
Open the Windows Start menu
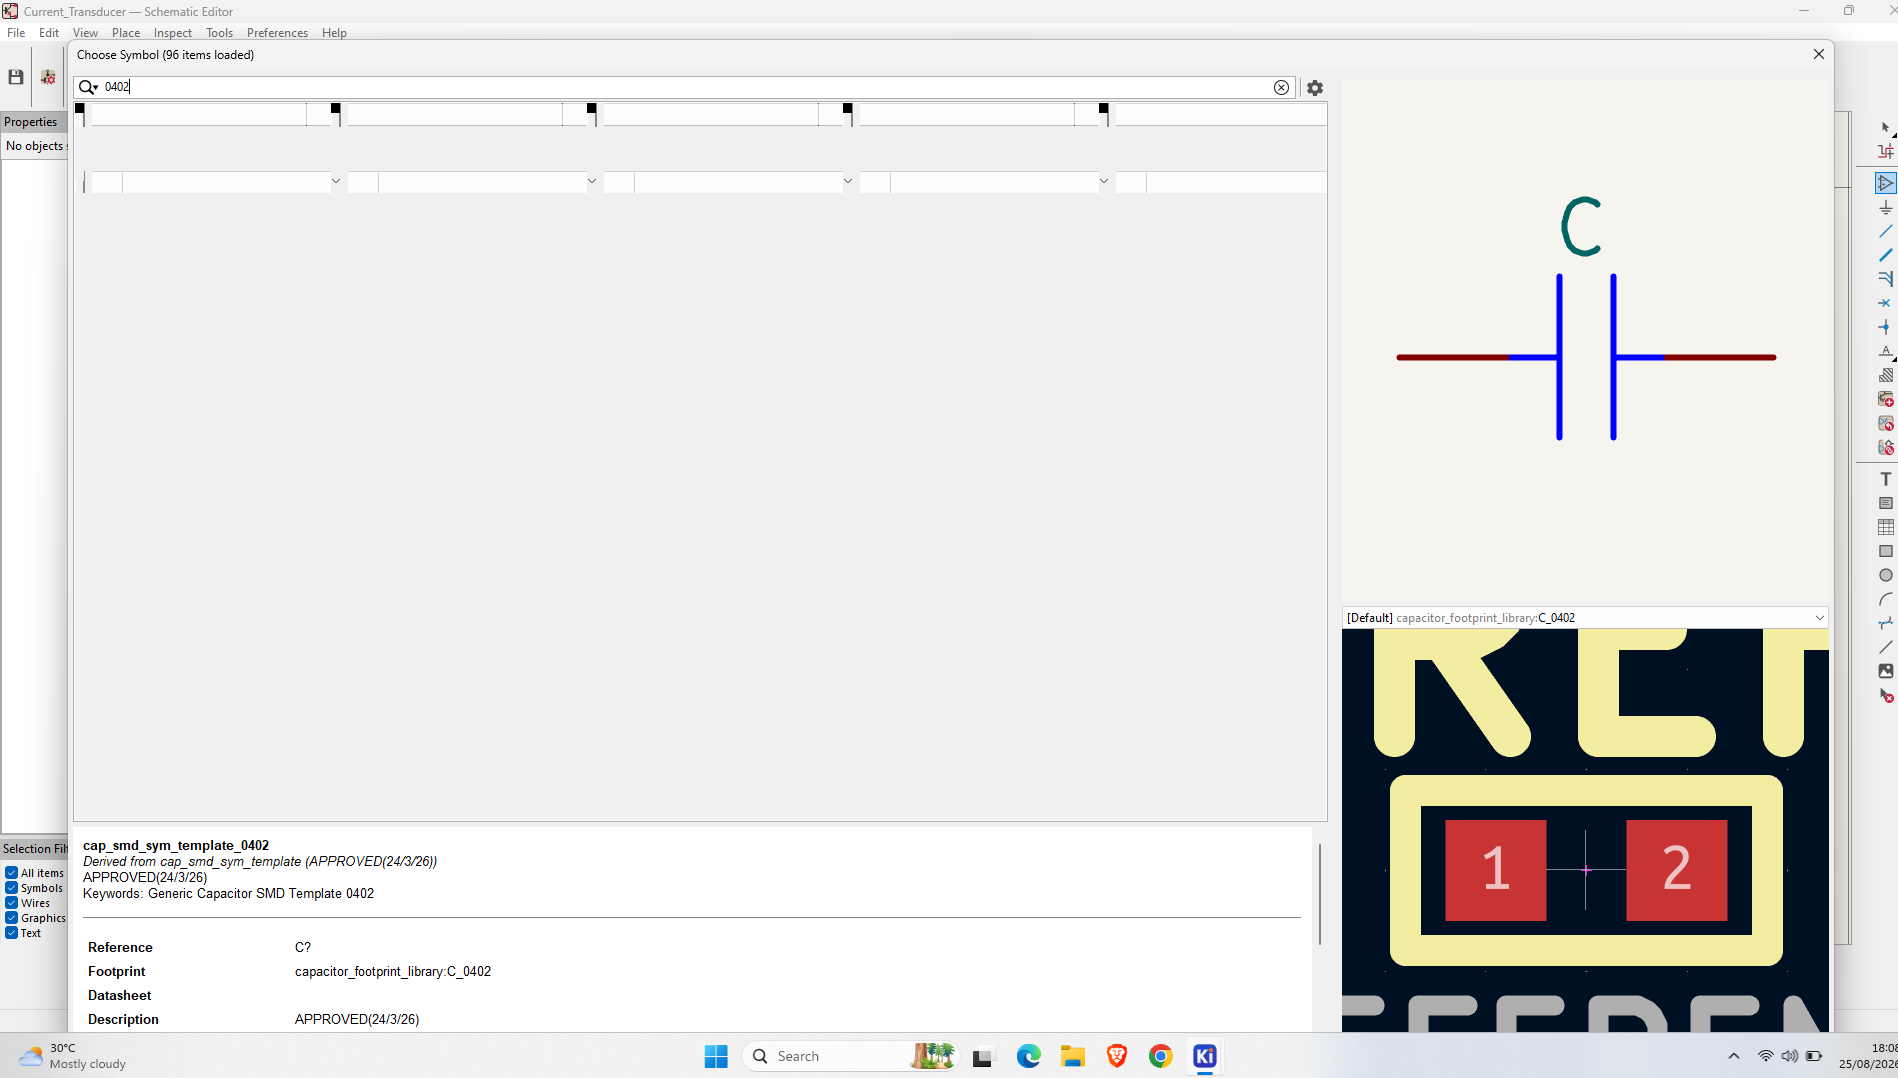716,1056
